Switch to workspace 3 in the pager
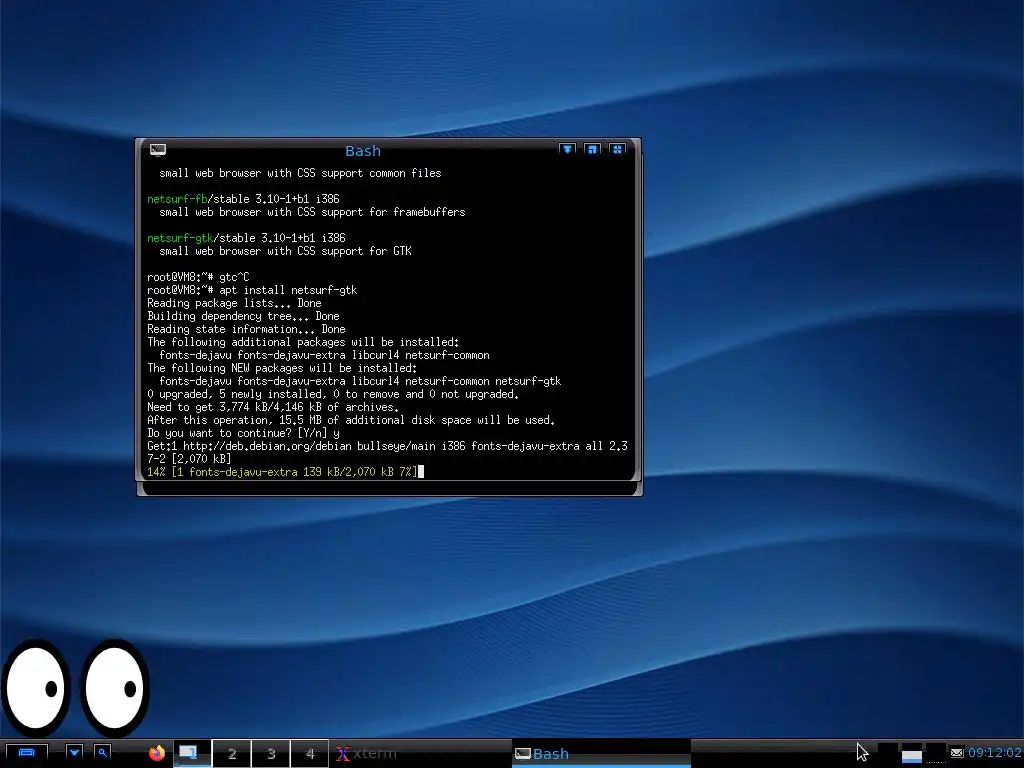 pos(271,753)
